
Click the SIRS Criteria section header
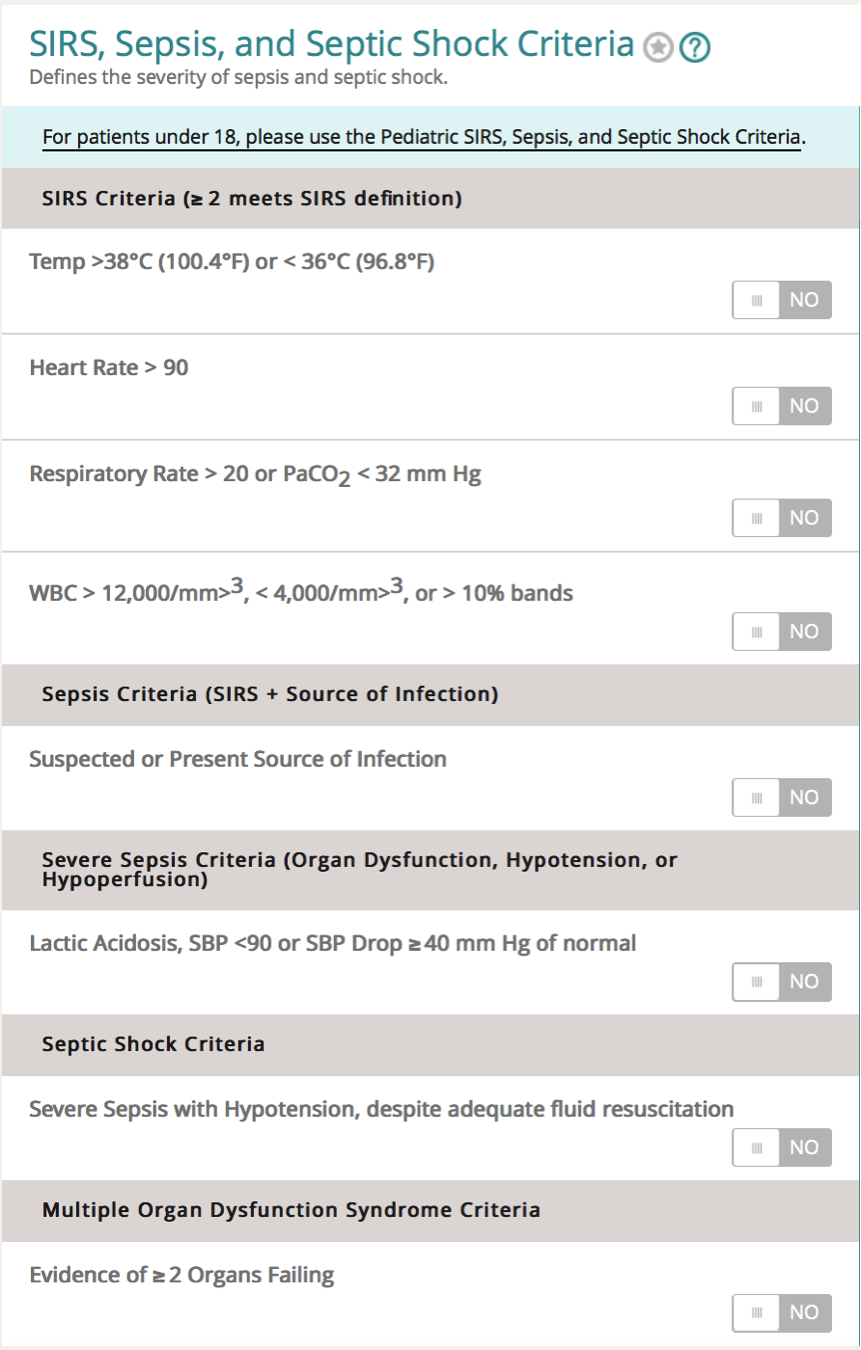pyautogui.click(x=252, y=198)
